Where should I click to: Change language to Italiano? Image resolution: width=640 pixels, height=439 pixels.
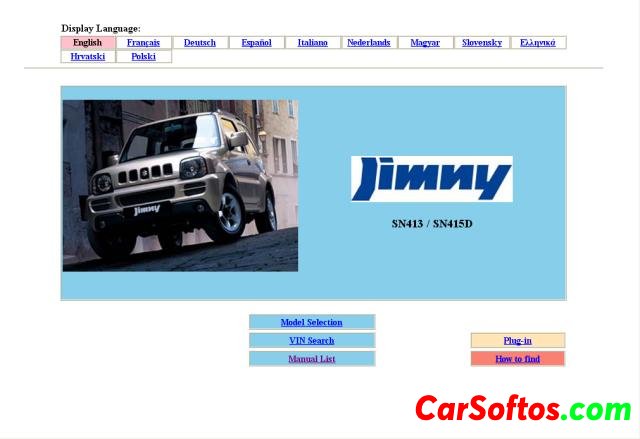tap(312, 43)
